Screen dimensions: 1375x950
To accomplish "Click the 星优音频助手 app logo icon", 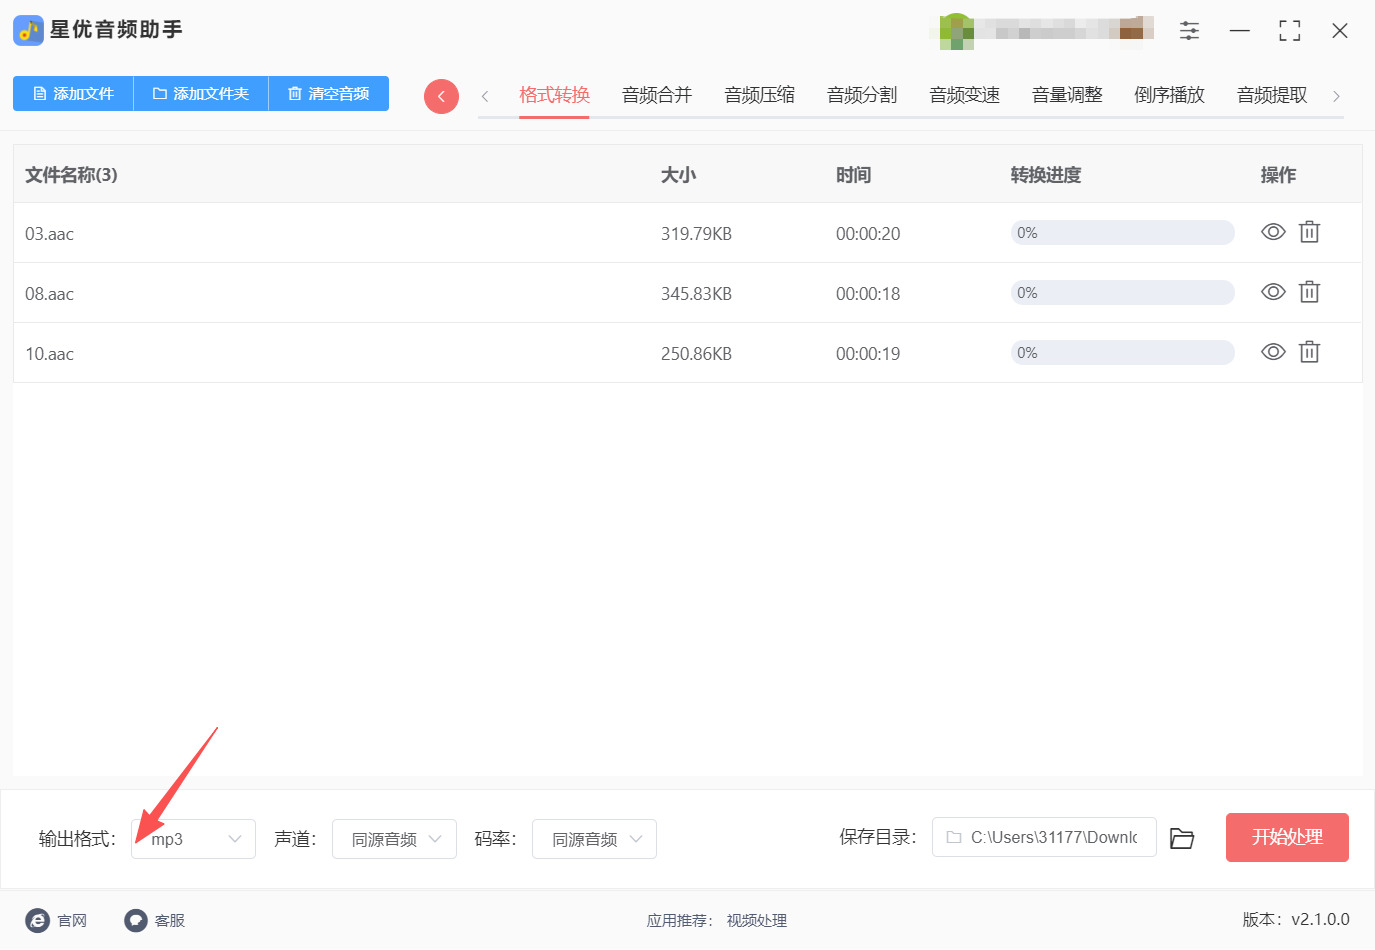I will (28, 30).
